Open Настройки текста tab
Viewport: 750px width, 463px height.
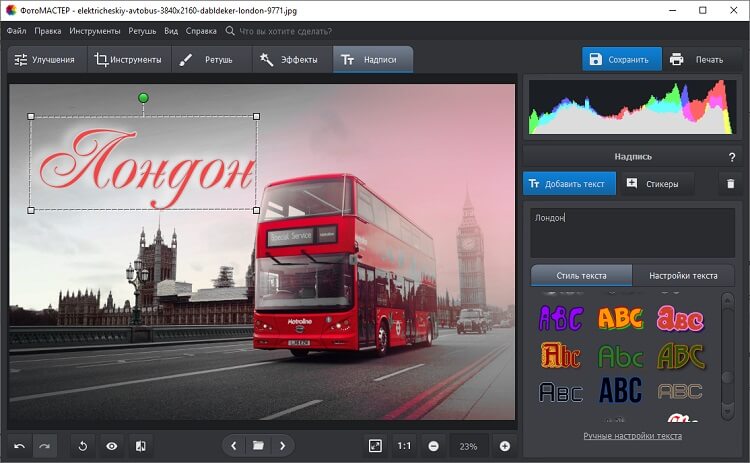pyautogui.click(x=683, y=275)
